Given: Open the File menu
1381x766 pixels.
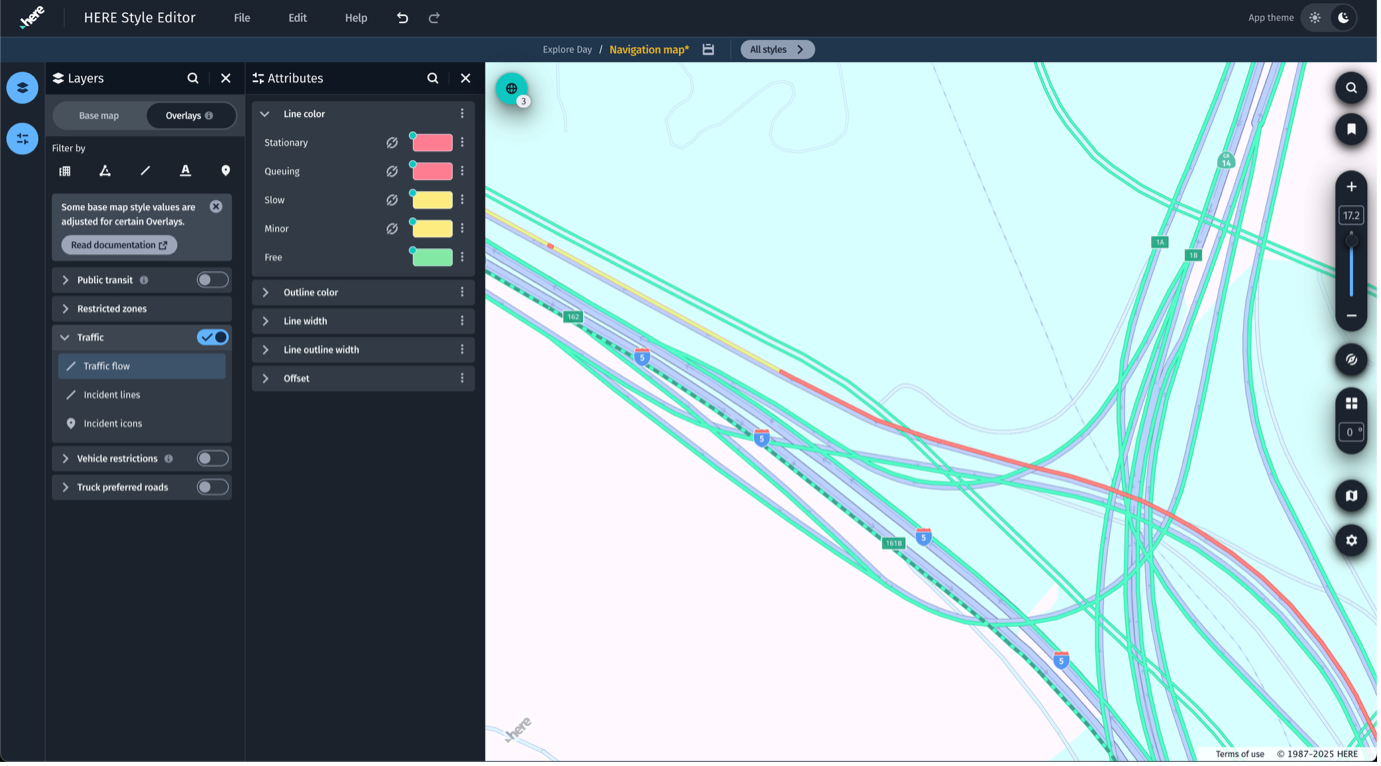Looking at the screenshot, I should pyautogui.click(x=243, y=18).
